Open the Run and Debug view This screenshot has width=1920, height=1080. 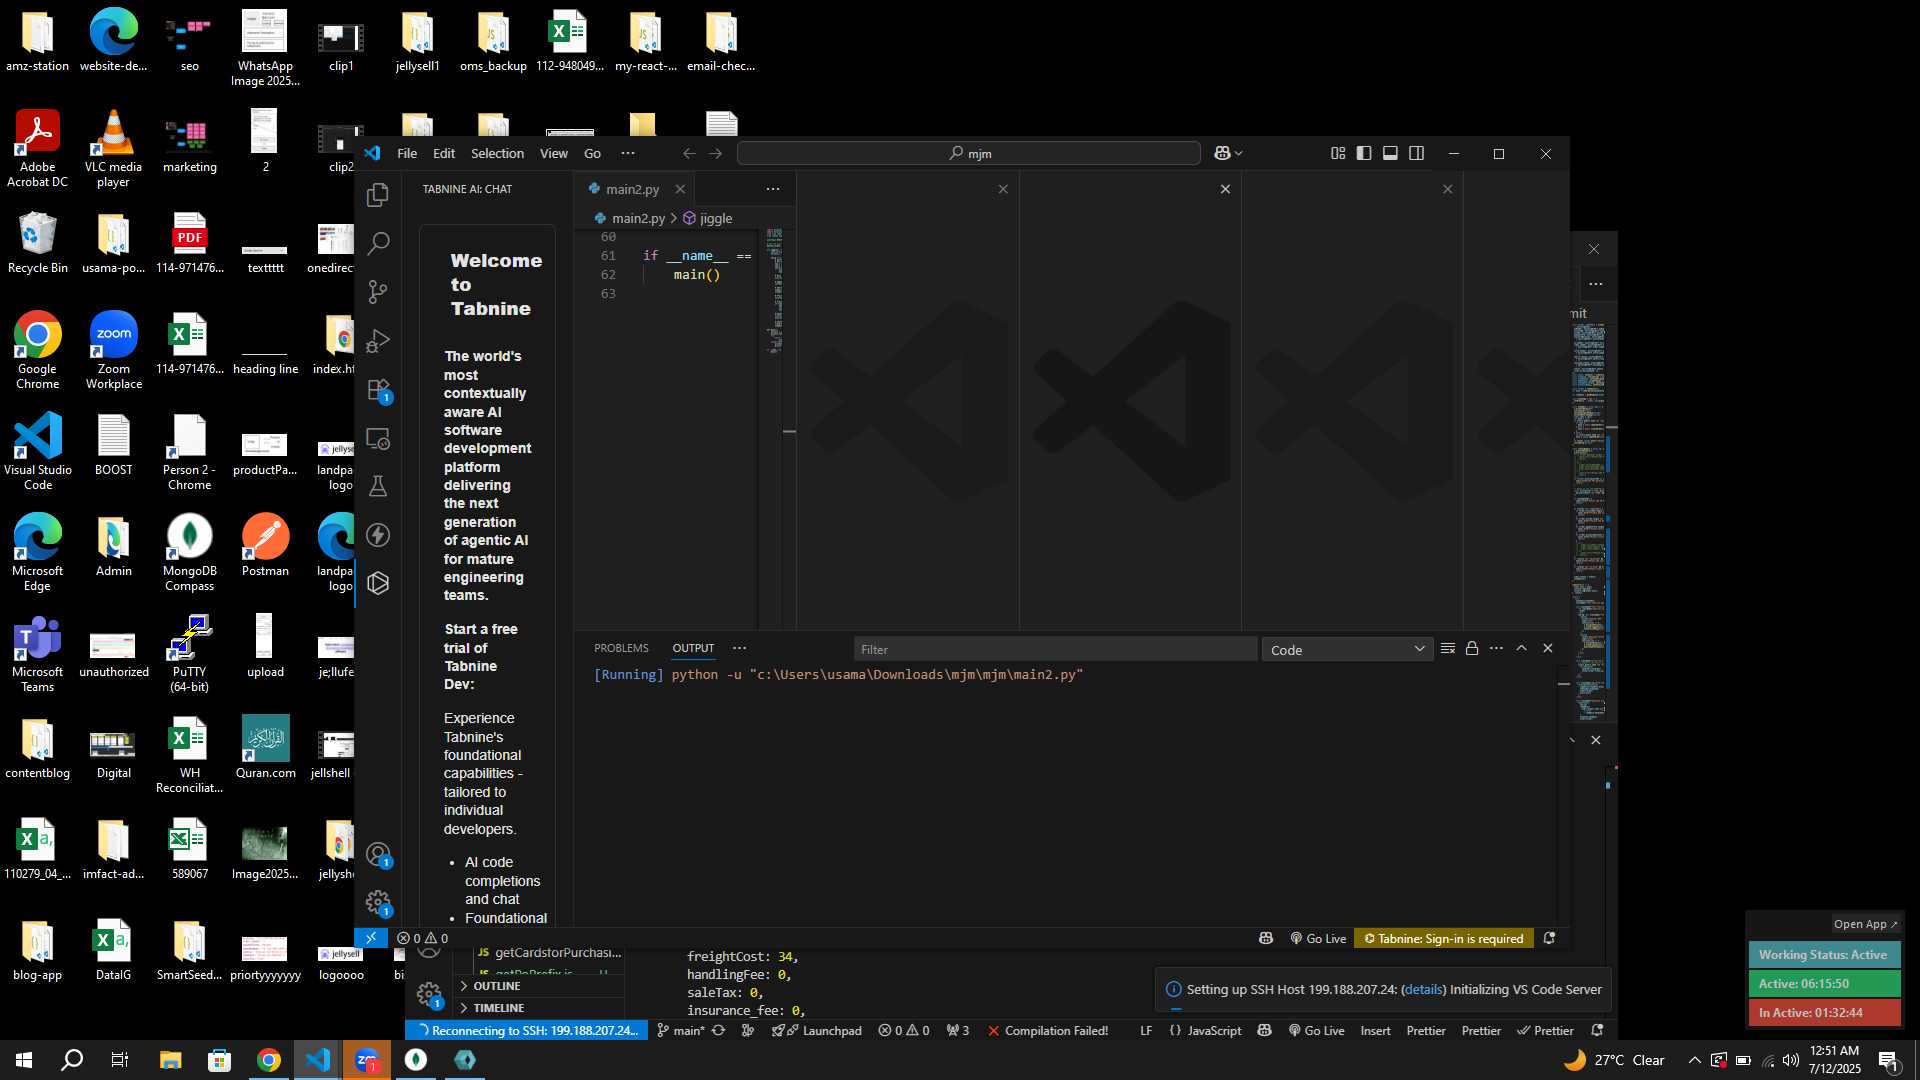pyautogui.click(x=378, y=341)
